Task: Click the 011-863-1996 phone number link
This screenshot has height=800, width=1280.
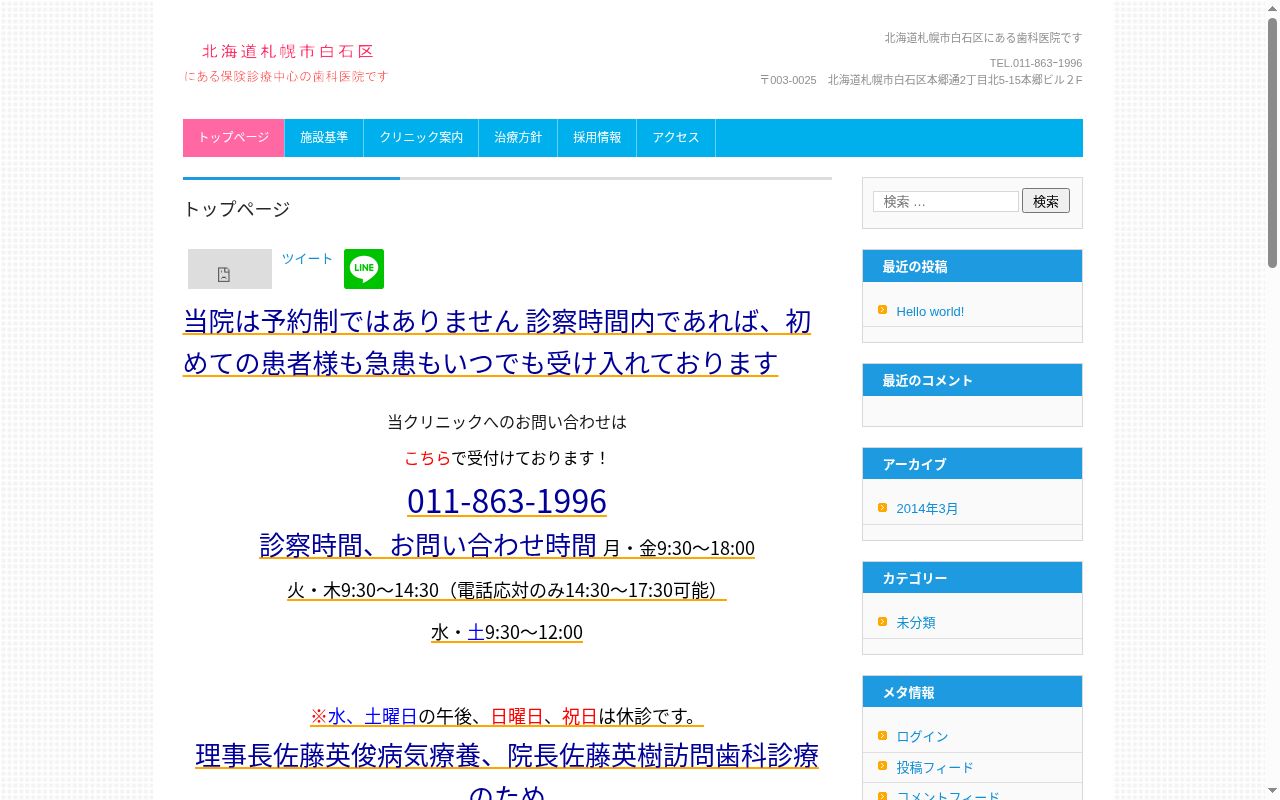Action: pyautogui.click(x=507, y=500)
